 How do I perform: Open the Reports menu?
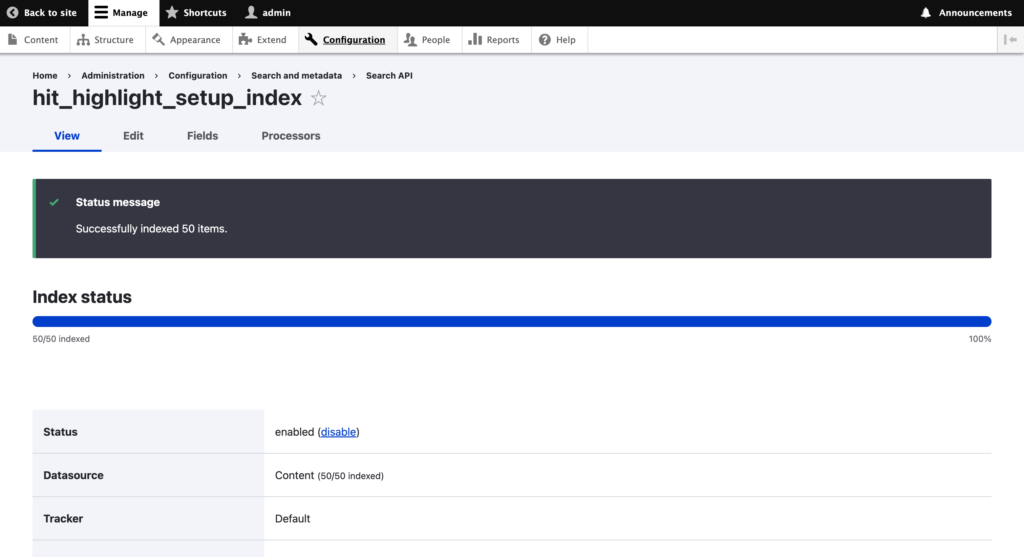click(x=494, y=40)
